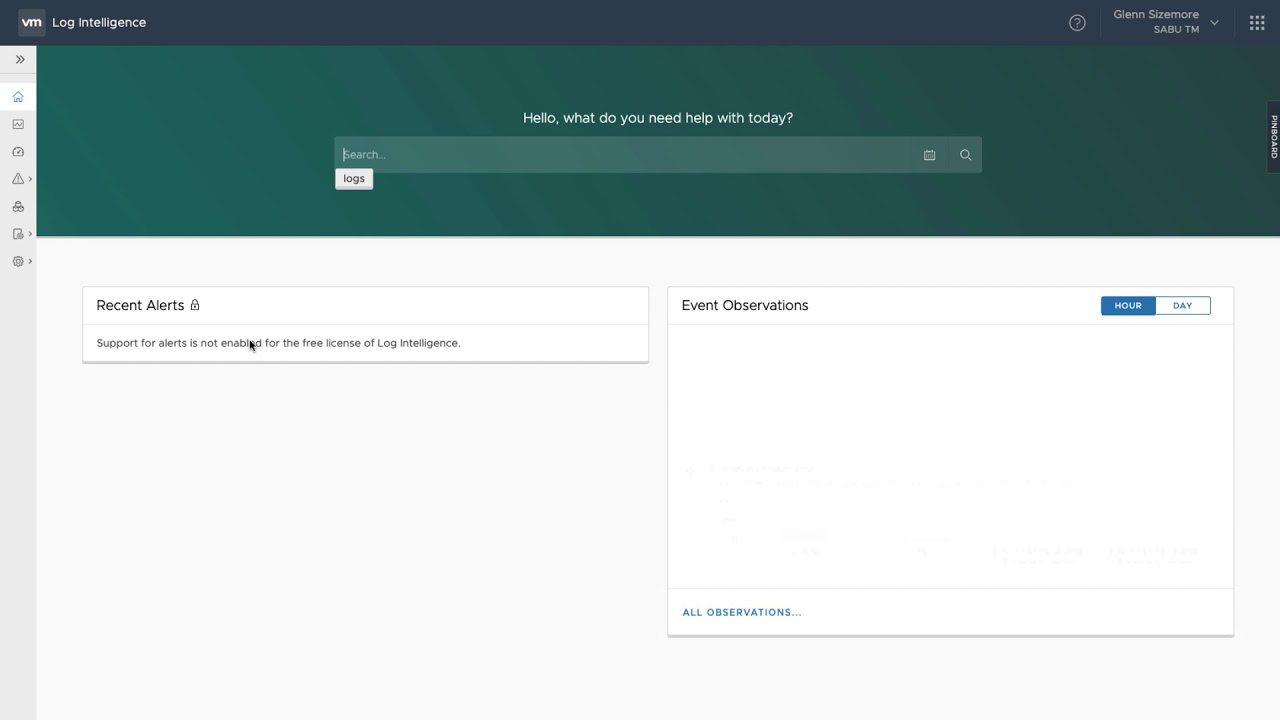
Task: Expand the alerts submenu chevron
Action: [x=30, y=179]
